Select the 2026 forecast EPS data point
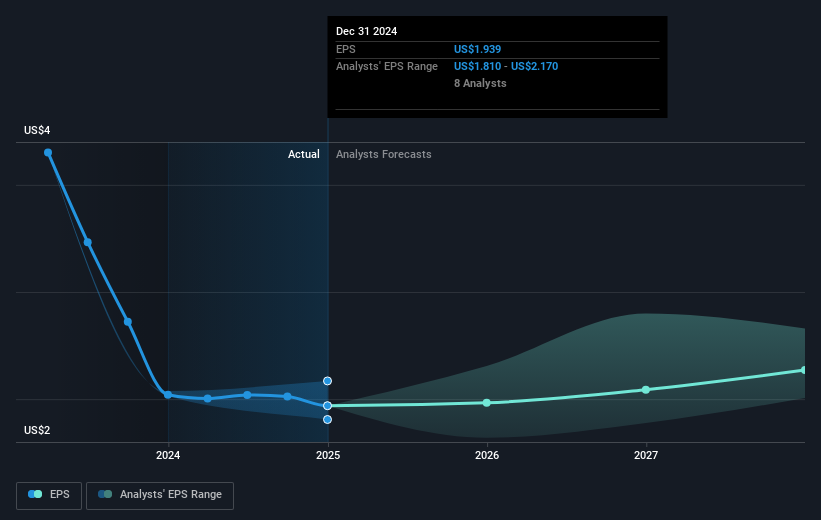The width and height of the screenshot is (821, 520). pos(486,403)
